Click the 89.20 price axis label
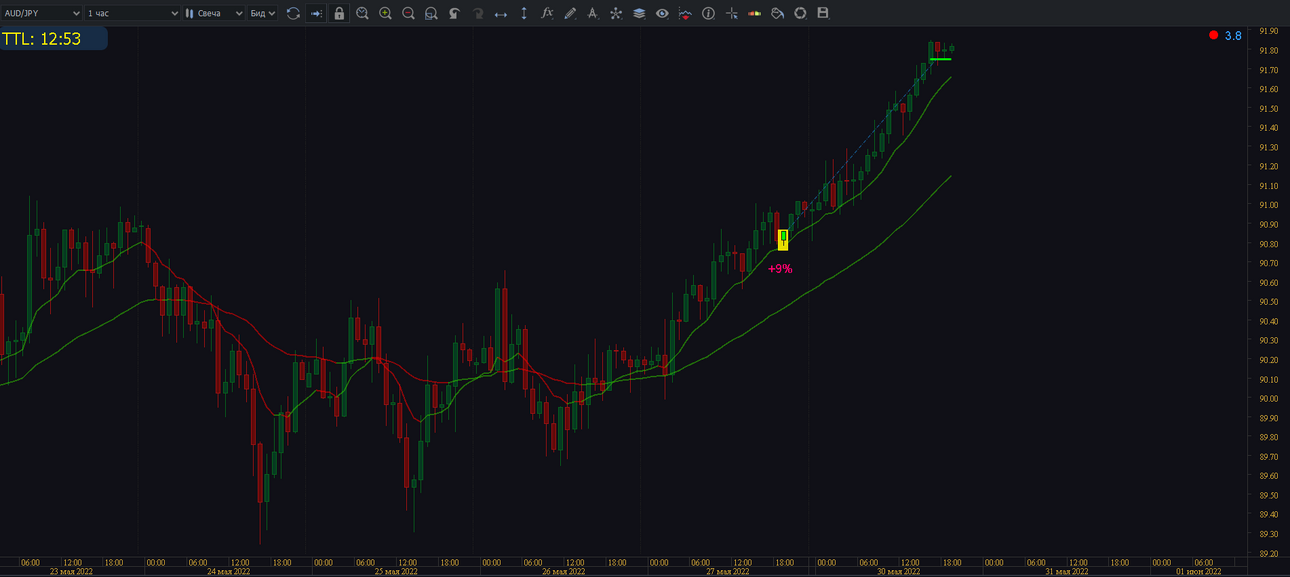 (x=1269, y=553)
